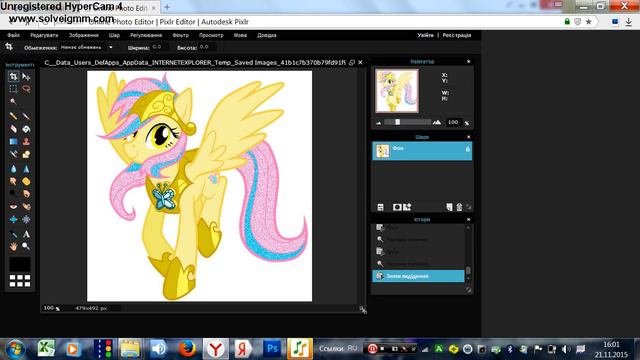Viewport: 640px width, 360px height.
Task: Select the Clone Stamp tool
Action: pyautogui.click(x=26, y=142)
